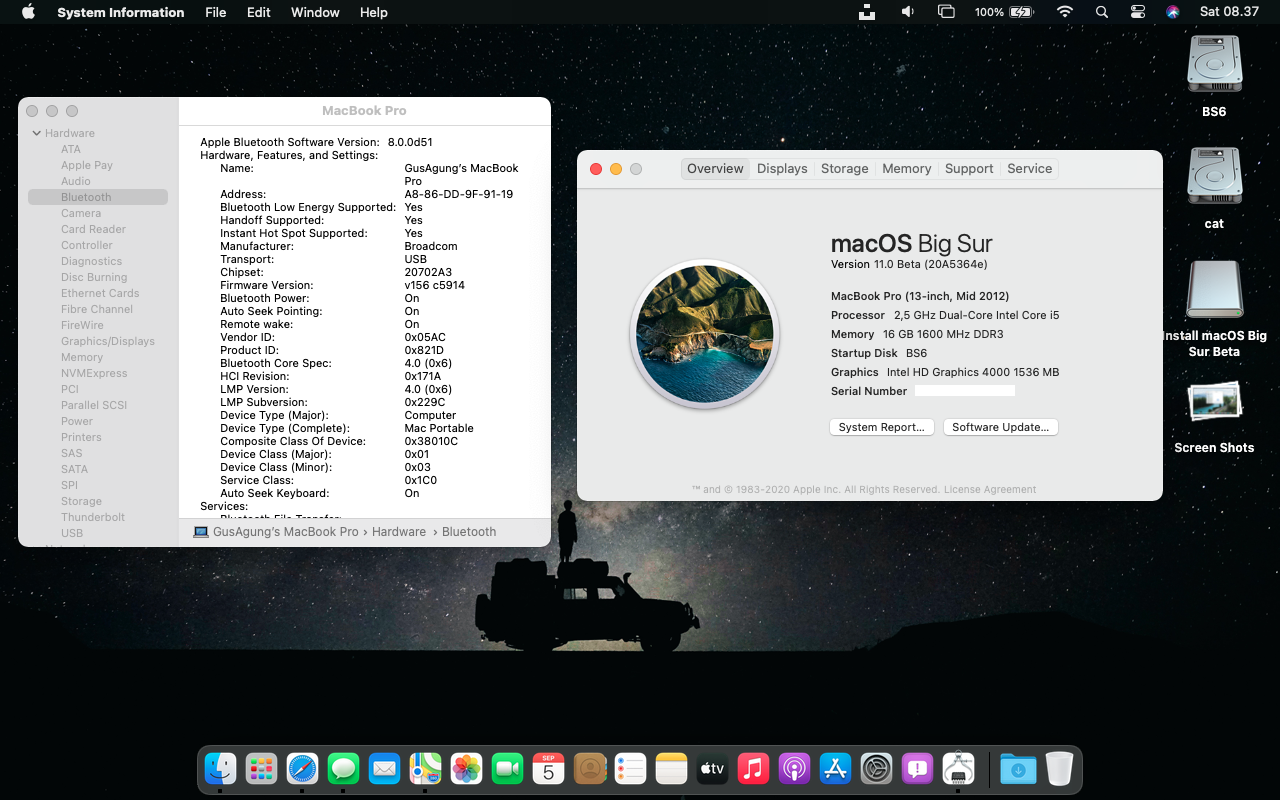Select Memory in hardware sidebar
Screen dimensions: 1280x800
pos(82,357)
